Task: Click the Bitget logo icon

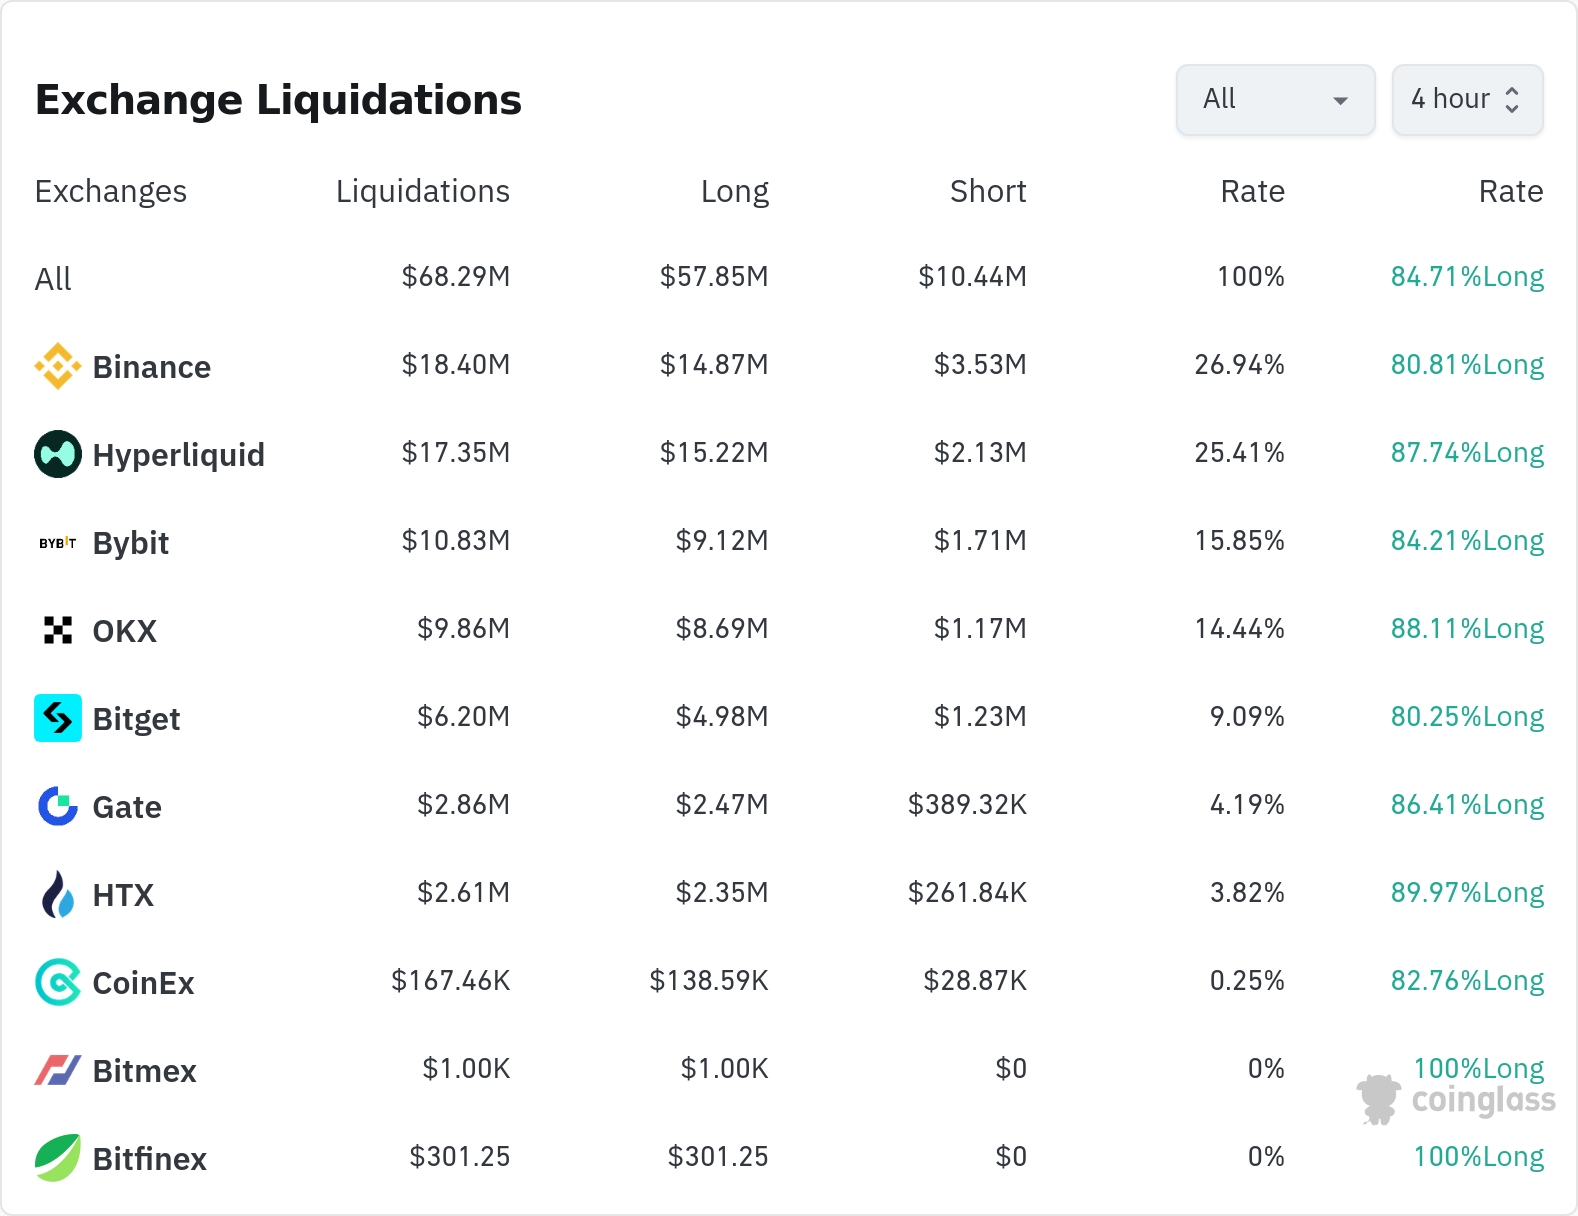Action: (58, 718)
